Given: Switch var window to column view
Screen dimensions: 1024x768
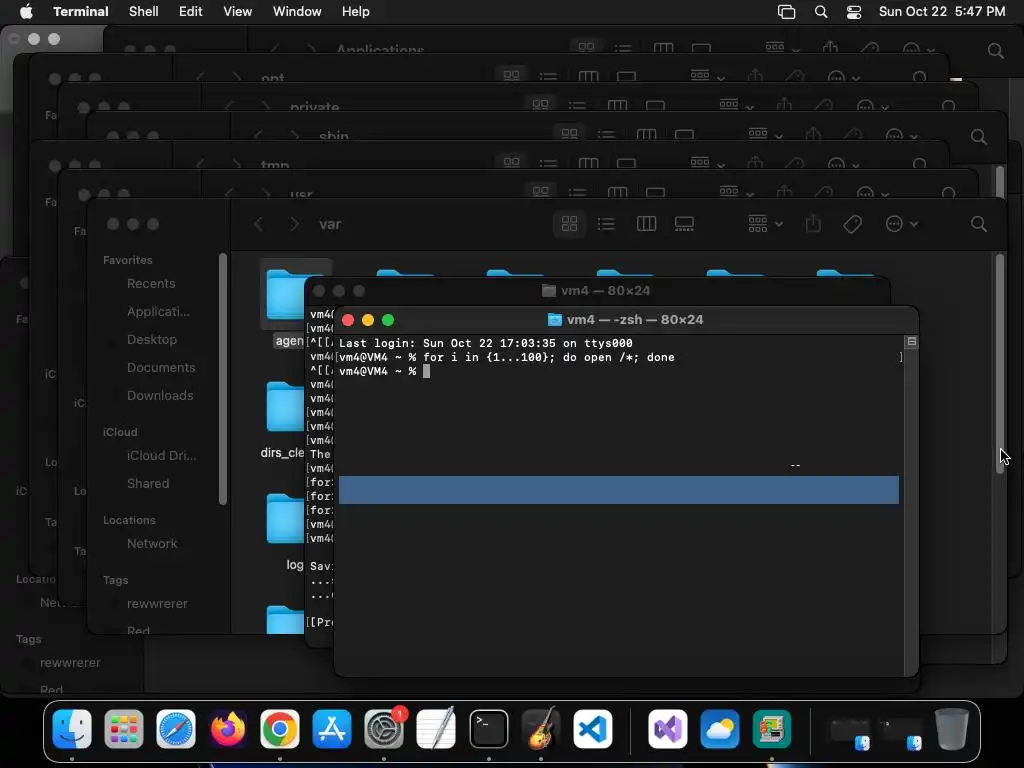Looking at the screenshot, I should tap(646, 224).
